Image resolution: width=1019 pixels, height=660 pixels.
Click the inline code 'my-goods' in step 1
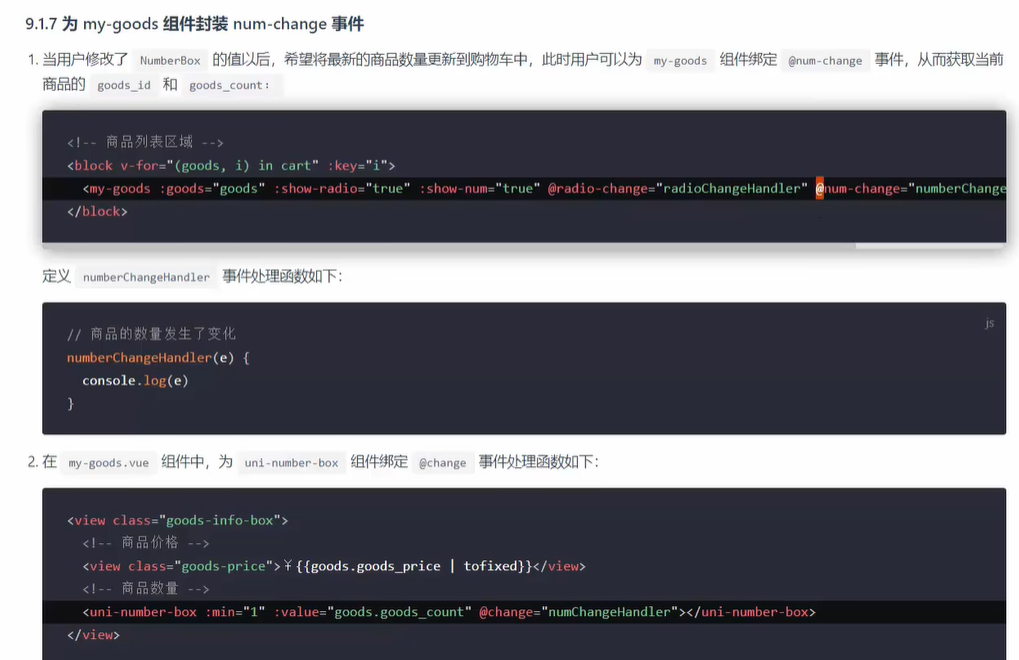pos(680,60)
